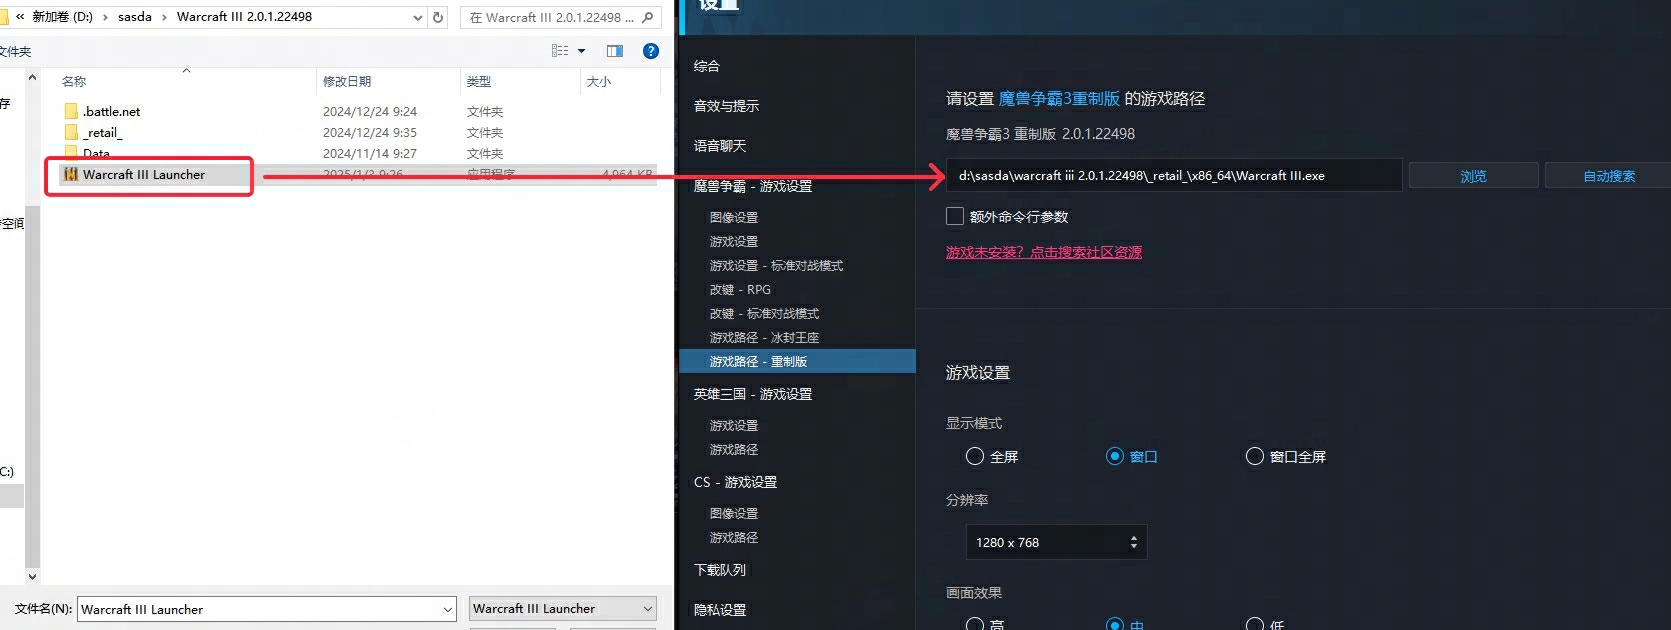Click the refresh icon beside the address bar

tap(438, 17)
